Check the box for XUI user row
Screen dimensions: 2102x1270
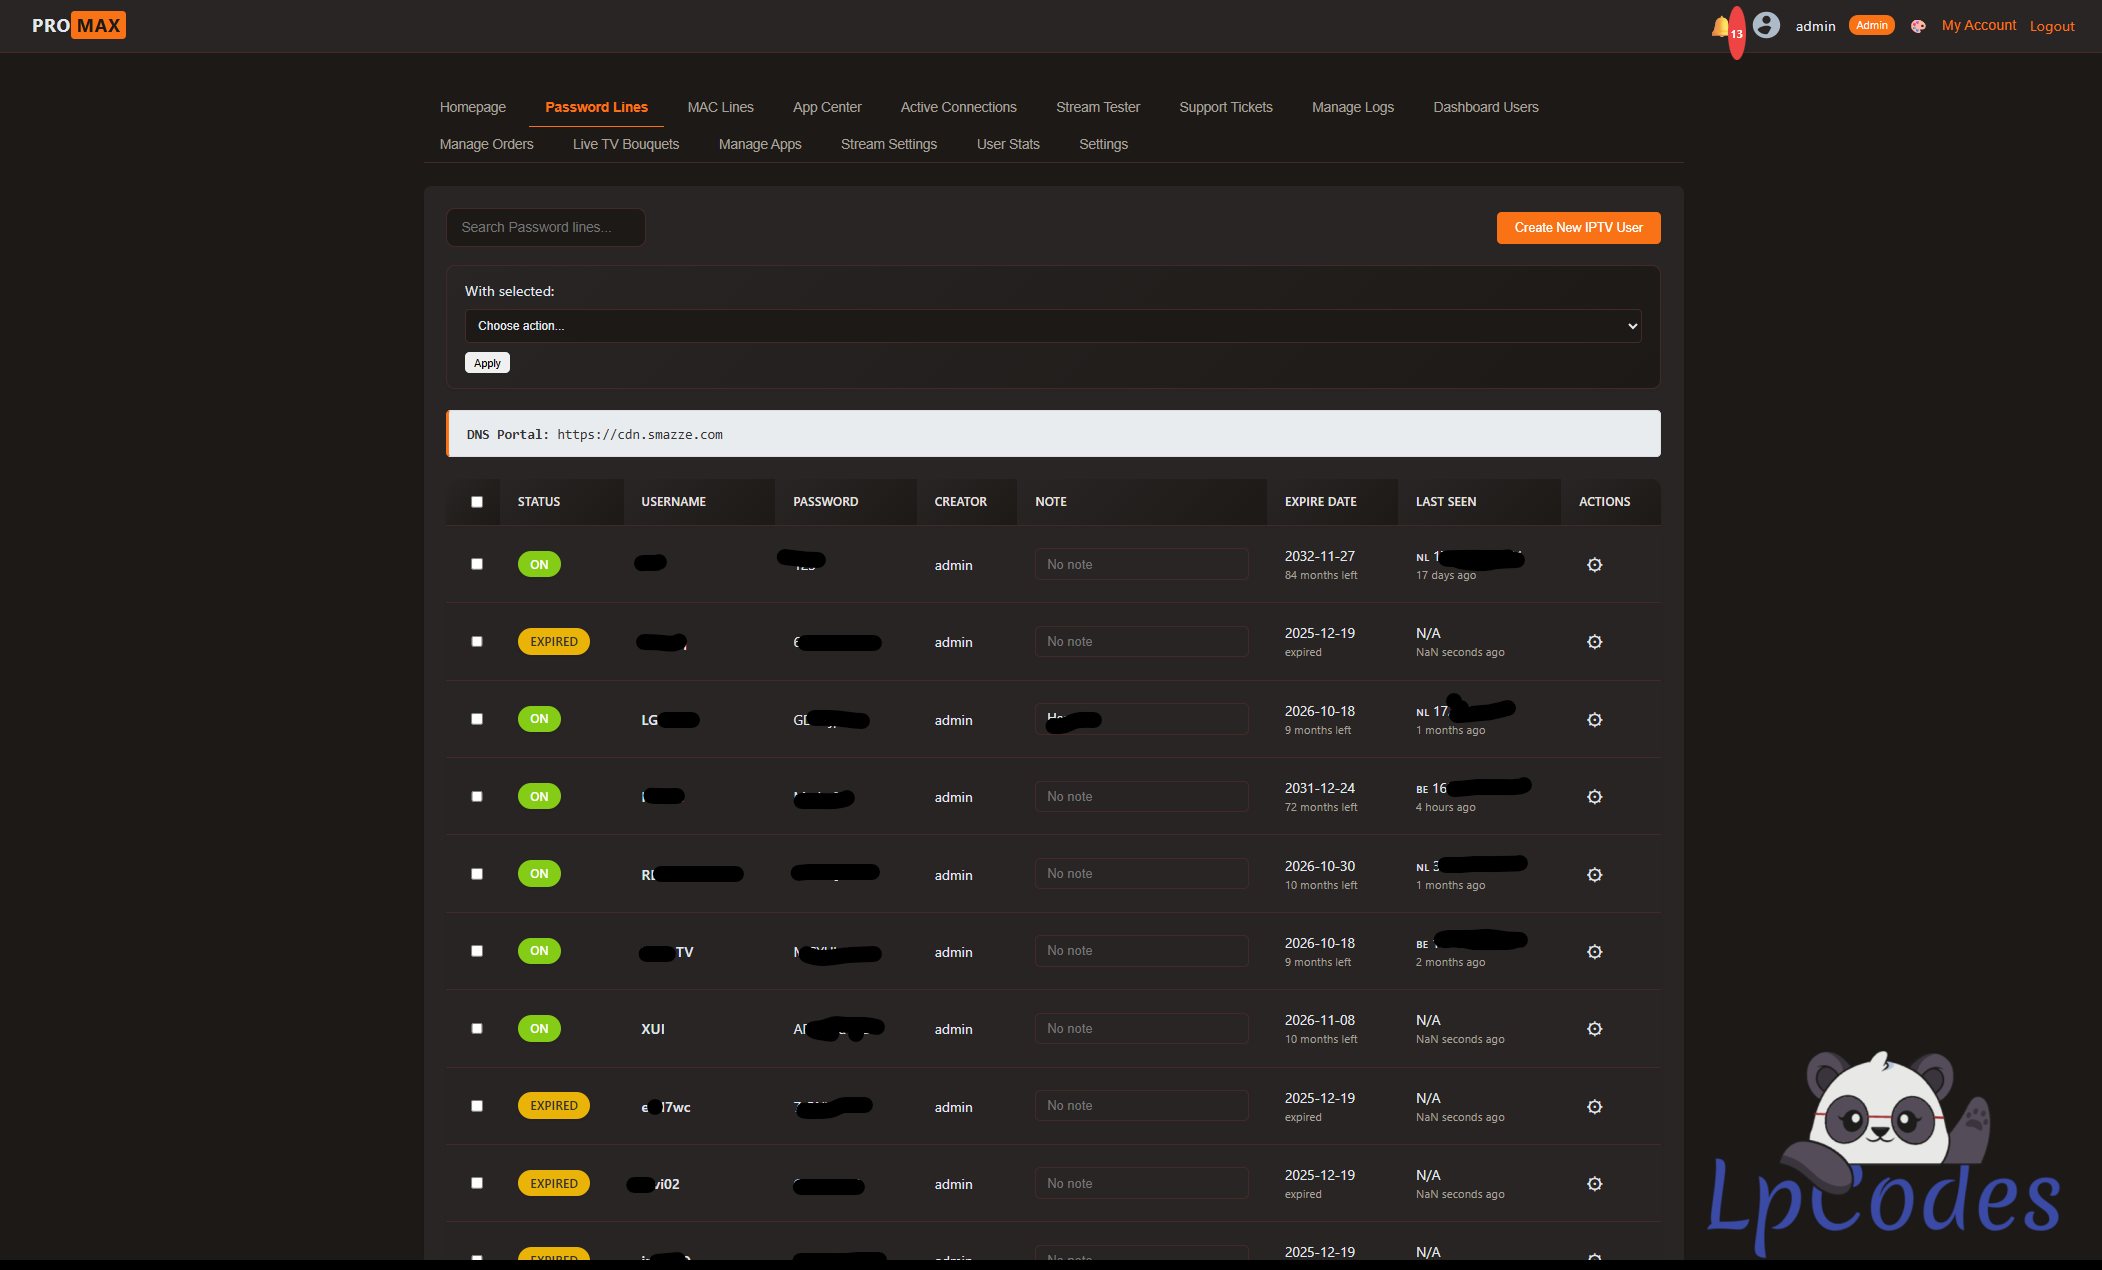[477, 1028]
